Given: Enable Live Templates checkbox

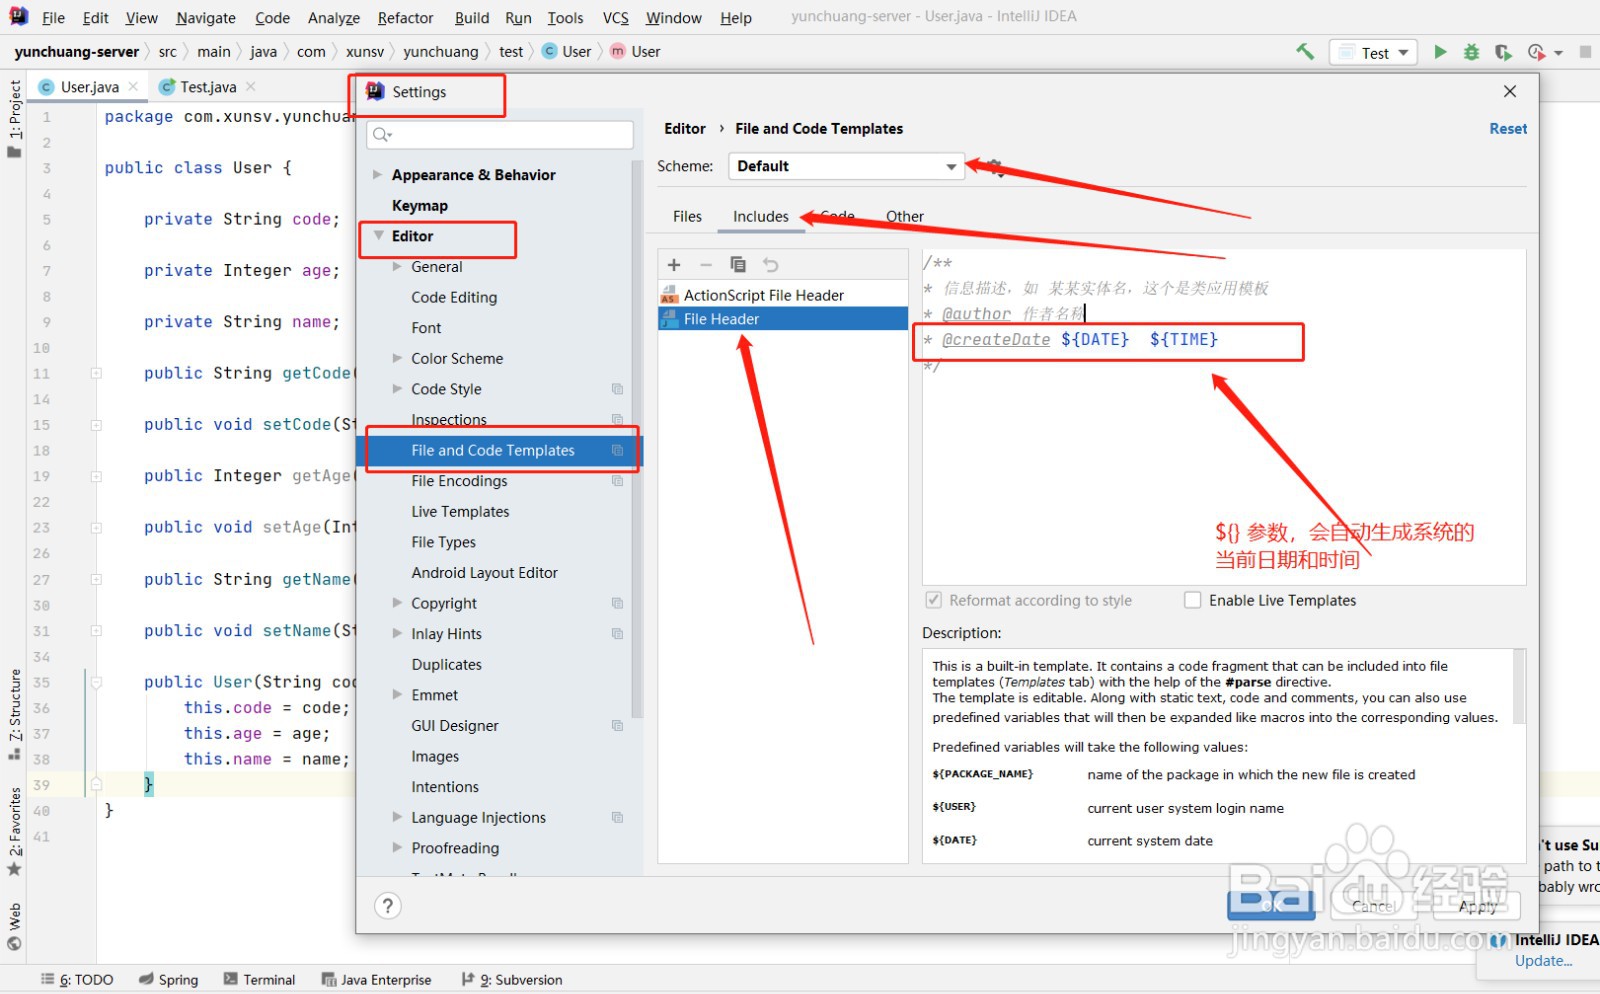Looking at the screenshot, I should pyautogui.click(x=1192, y=600).
